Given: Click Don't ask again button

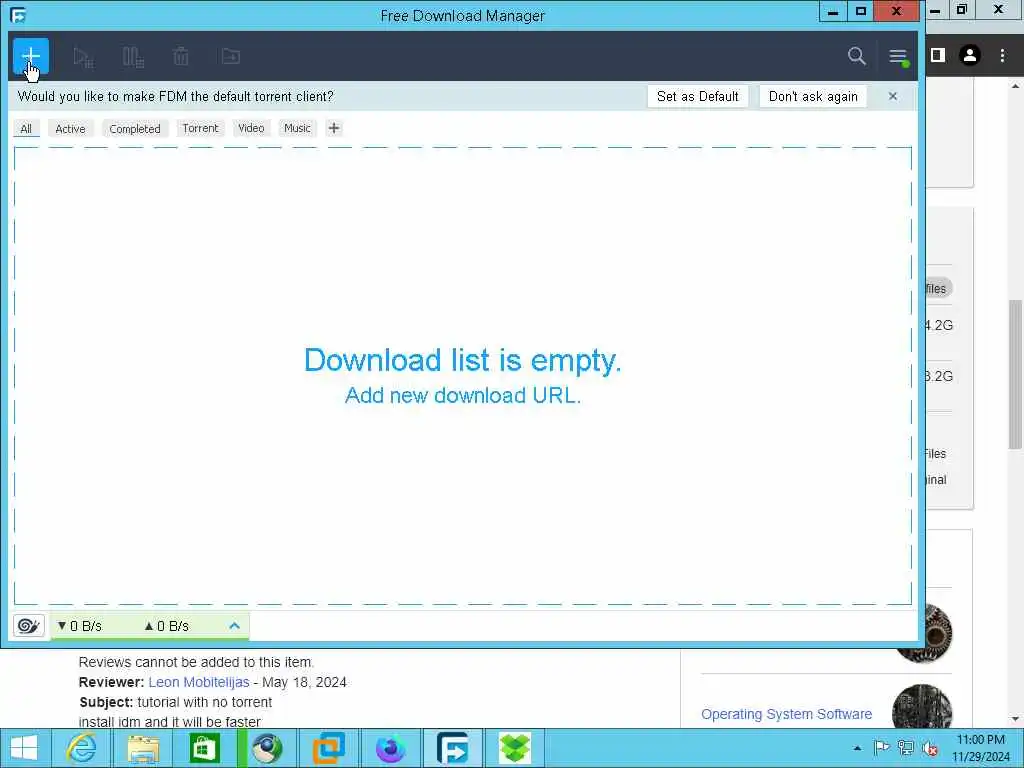Looking at the screenshot, I should [x=813, y=97].
